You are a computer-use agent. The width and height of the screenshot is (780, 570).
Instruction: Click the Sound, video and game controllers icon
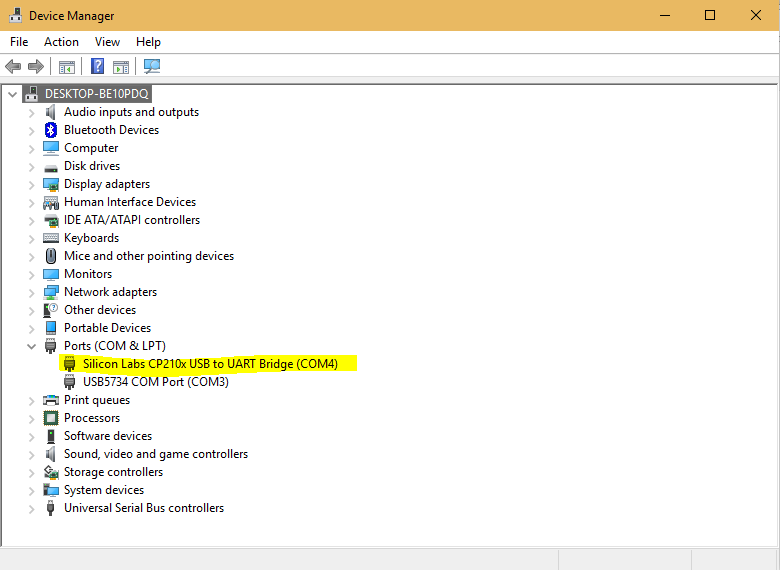(x=50, y=454)
